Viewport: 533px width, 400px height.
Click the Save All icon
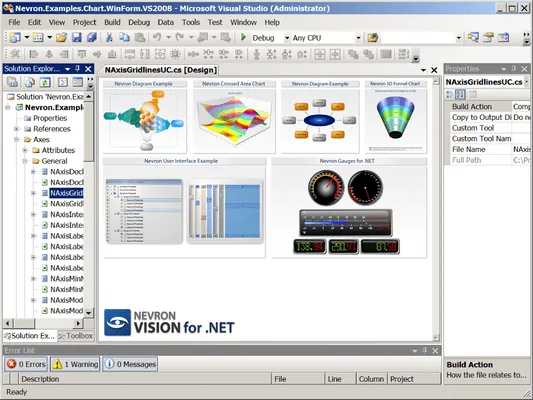[92, 37]
